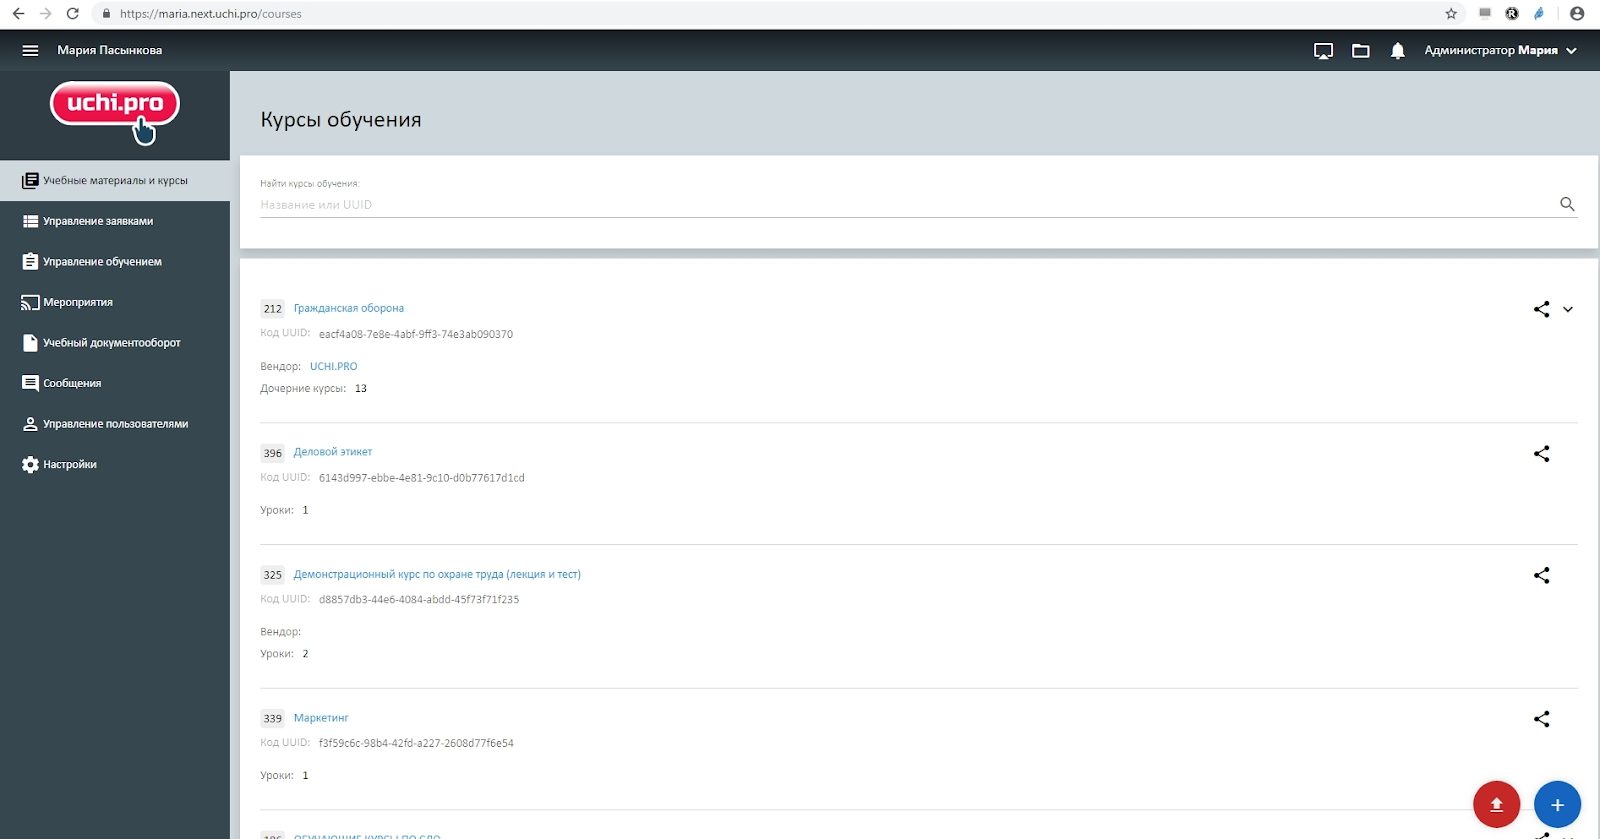Bookmark the page with star icon

(x=1451, y=14)
